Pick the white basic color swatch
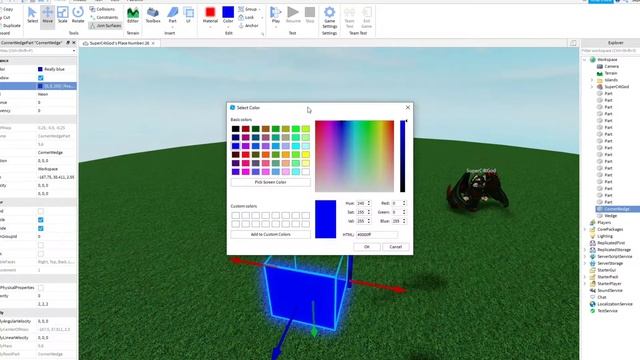The image size is (640, 360). pyautogui.click(x=305, y=172)
